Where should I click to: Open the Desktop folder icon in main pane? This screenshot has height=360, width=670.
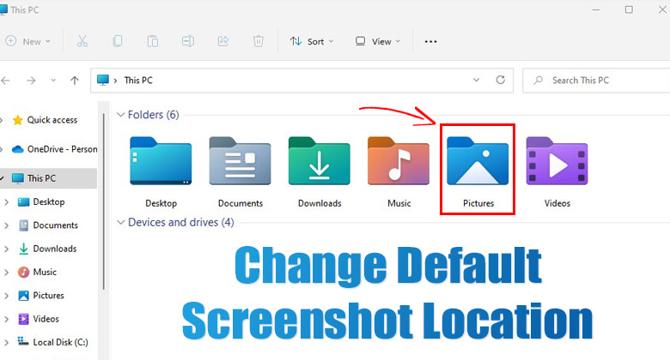tap(161, 161)
